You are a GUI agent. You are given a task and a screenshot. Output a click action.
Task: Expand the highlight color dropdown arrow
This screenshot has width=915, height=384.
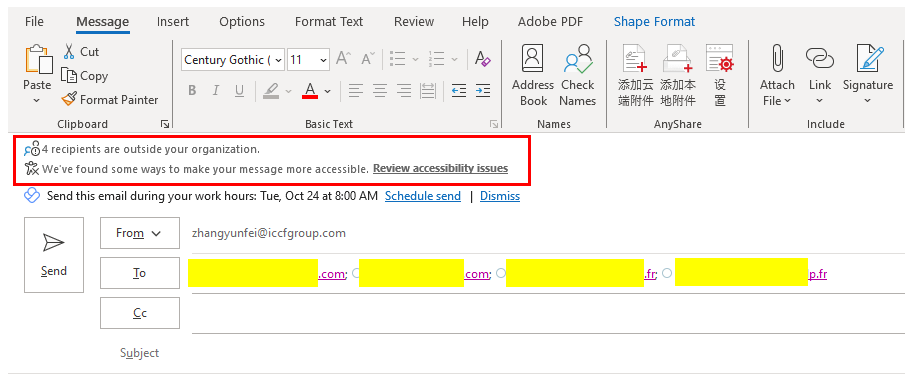point(288,91)
